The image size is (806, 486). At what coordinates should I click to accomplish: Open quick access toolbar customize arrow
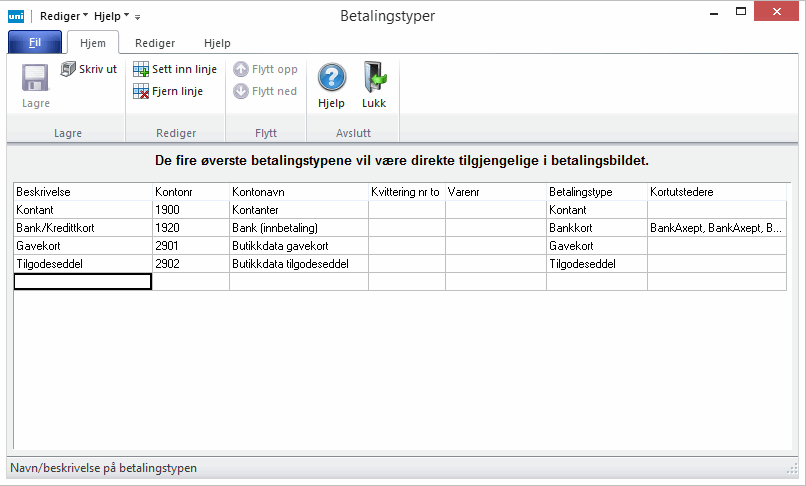138,17
